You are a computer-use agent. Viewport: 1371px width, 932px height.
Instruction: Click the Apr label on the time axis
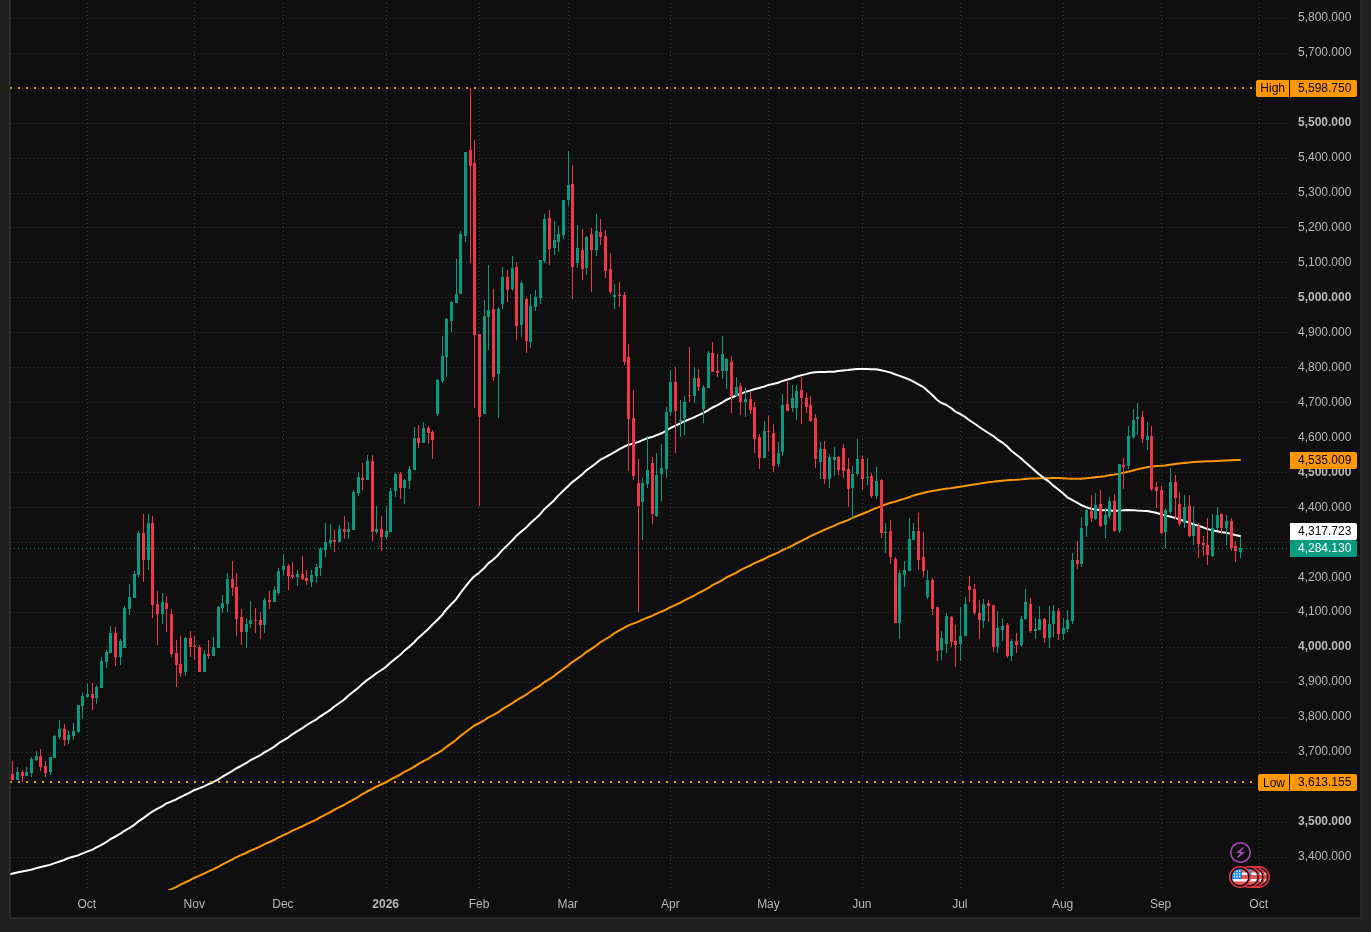tap(670, 904)
